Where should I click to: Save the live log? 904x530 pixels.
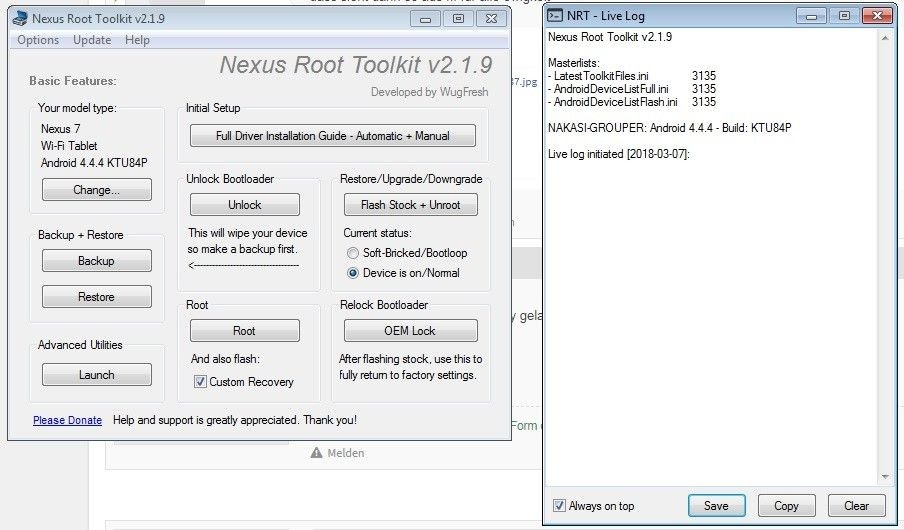(x=716, y=506)
